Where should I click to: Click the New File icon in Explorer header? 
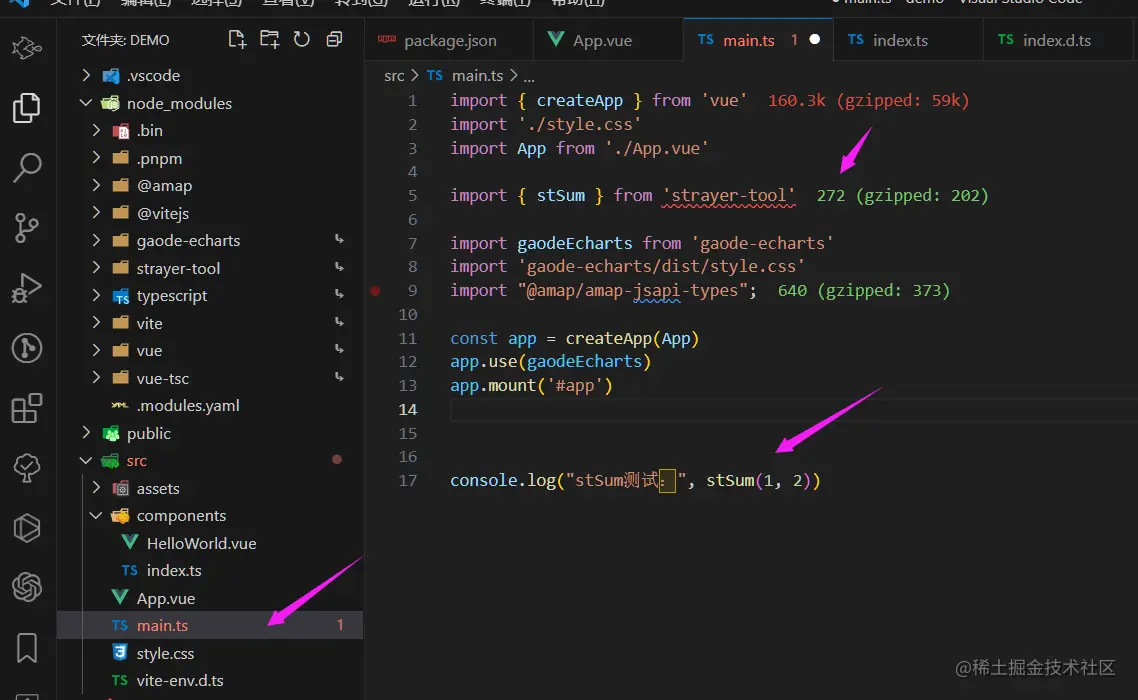click(237, 39)
